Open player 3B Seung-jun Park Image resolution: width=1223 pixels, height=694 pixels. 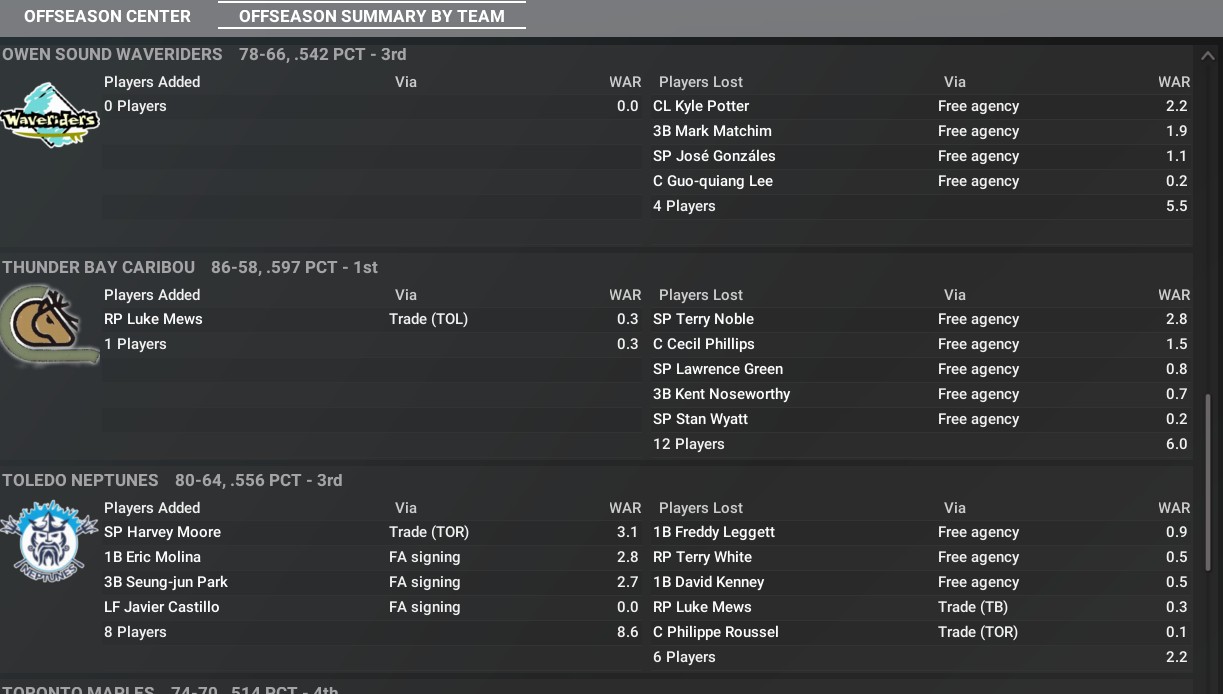[166, 582]
